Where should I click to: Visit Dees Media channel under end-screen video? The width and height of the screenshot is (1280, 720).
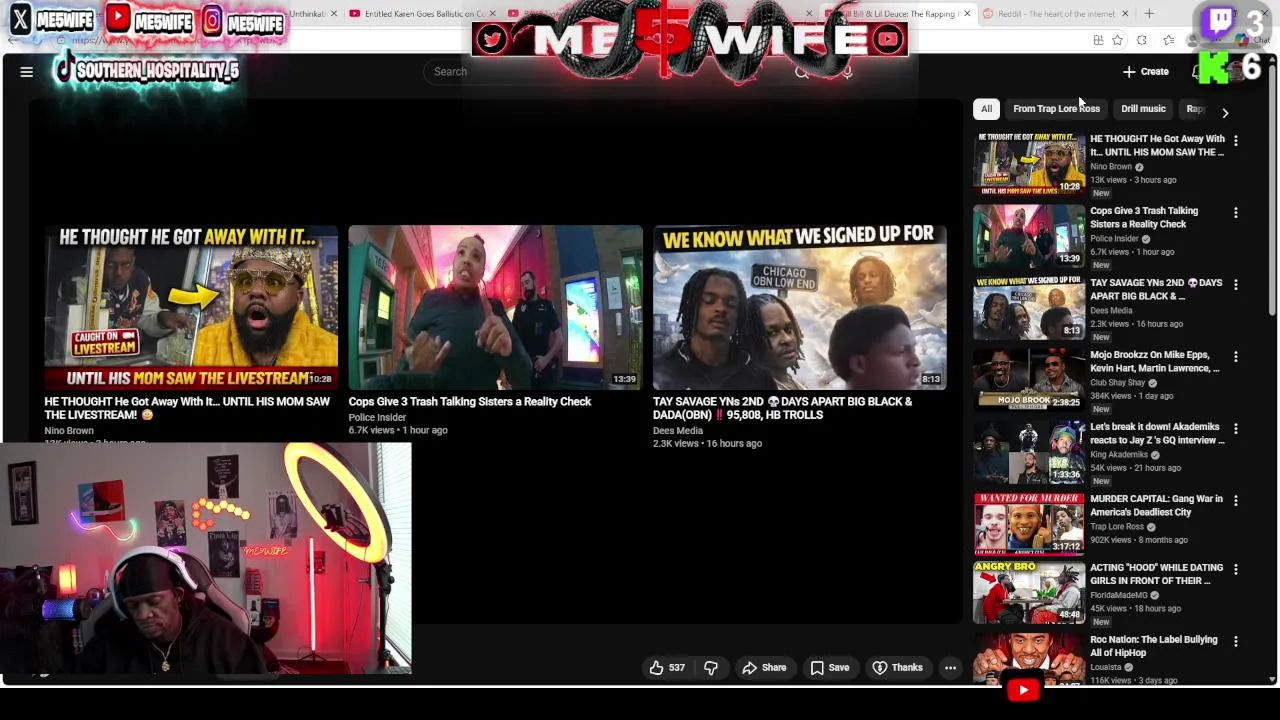pyautogui.click(x=678, y=431)
